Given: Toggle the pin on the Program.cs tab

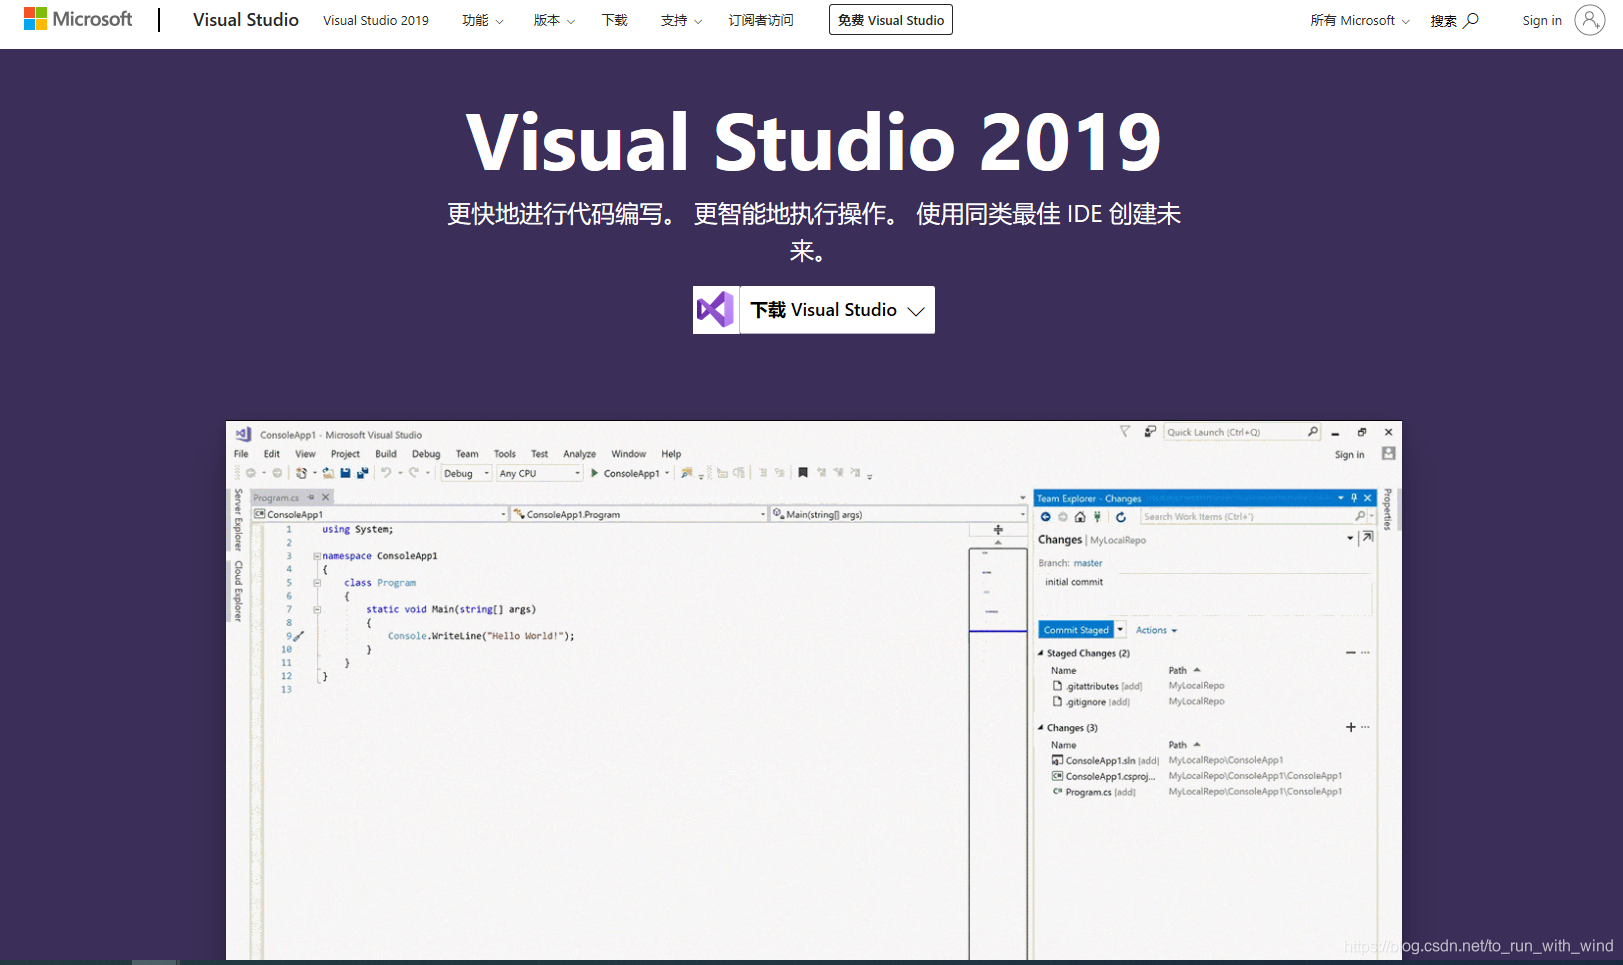Looking at the screenshot, I should pos(311,497).
